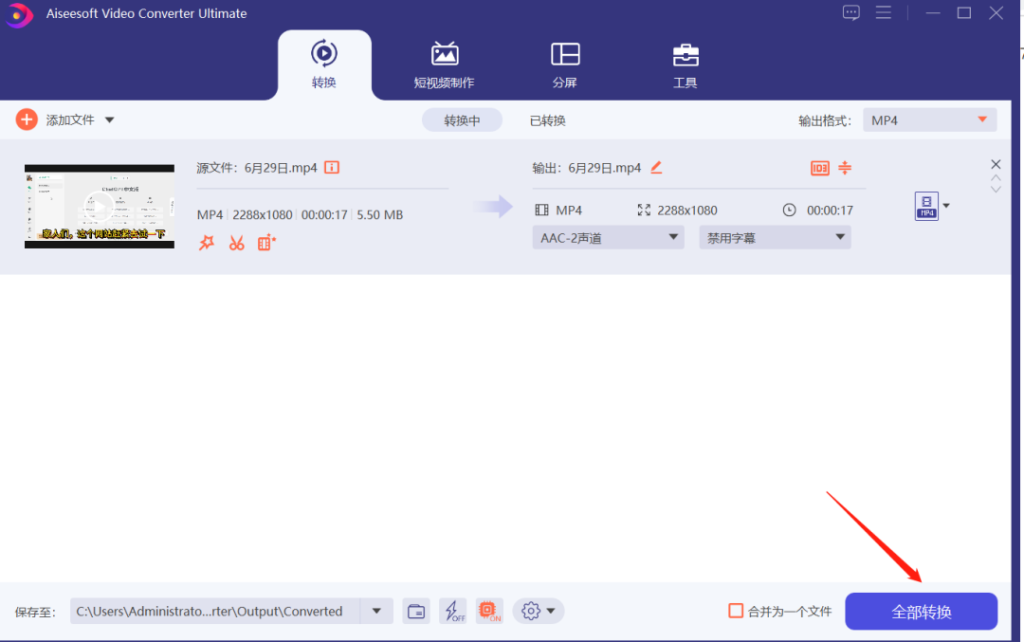This screenshot has height=642, width=1024.
Task: Click source file name 源文件：6月29日.mp4
Action: (257, 168)
